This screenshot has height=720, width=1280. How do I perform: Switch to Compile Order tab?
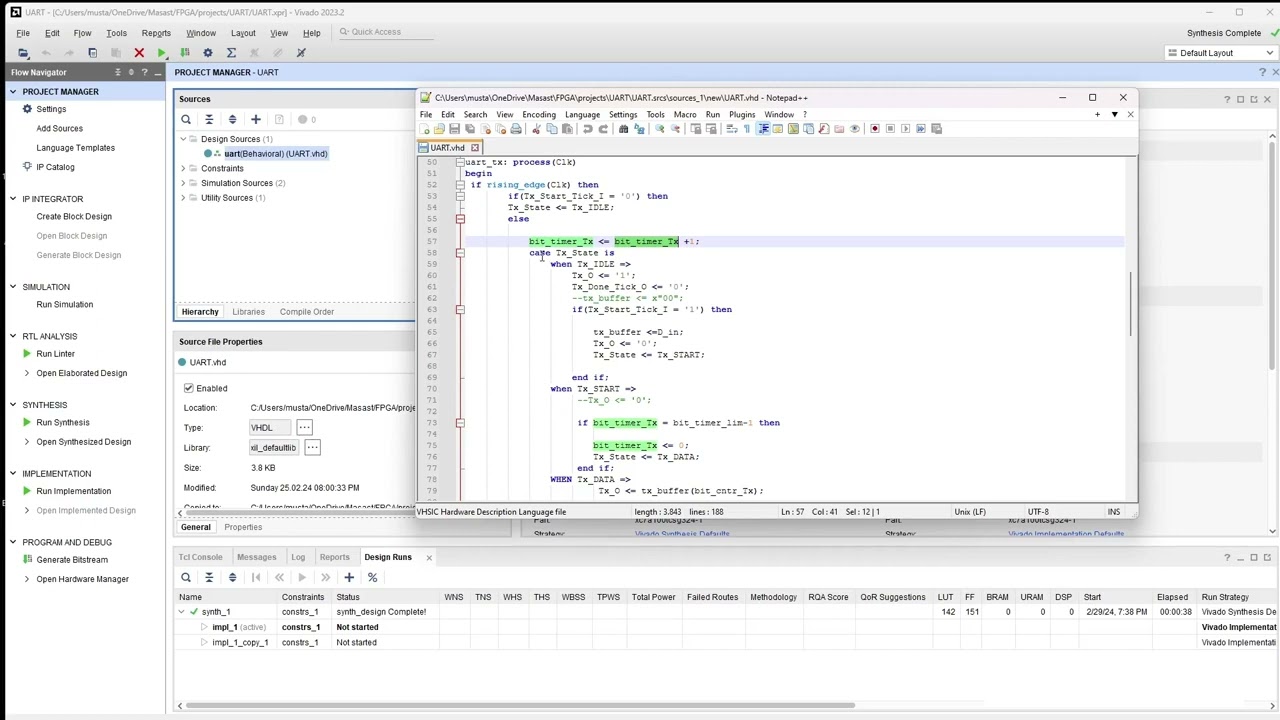pos(307,312)
